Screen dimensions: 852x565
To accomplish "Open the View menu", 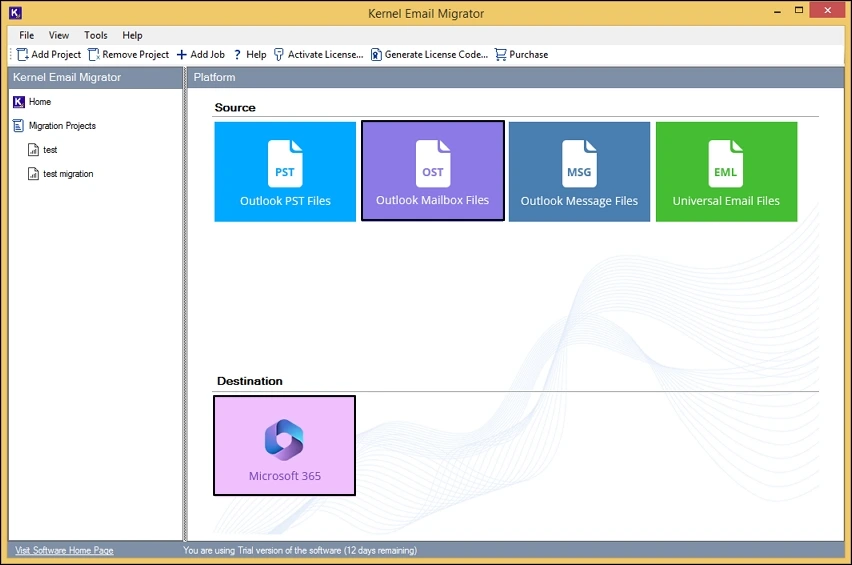I will [x=59, y=35].
